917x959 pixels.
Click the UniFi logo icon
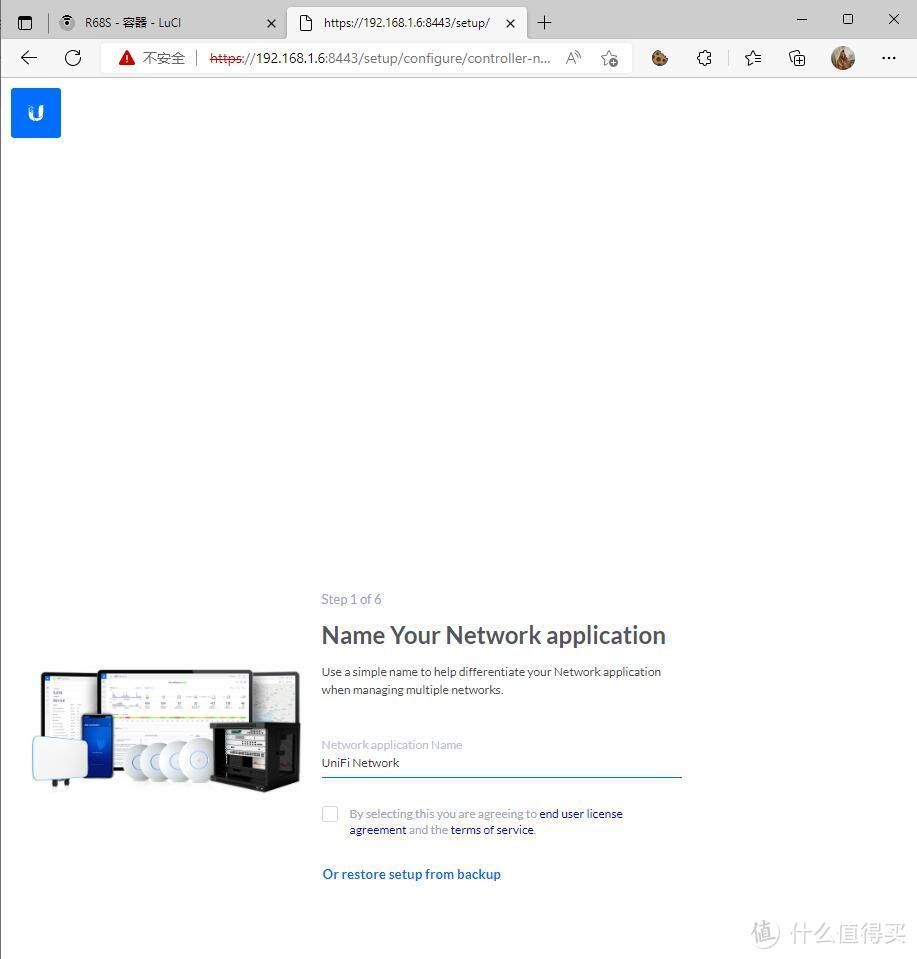35,113
